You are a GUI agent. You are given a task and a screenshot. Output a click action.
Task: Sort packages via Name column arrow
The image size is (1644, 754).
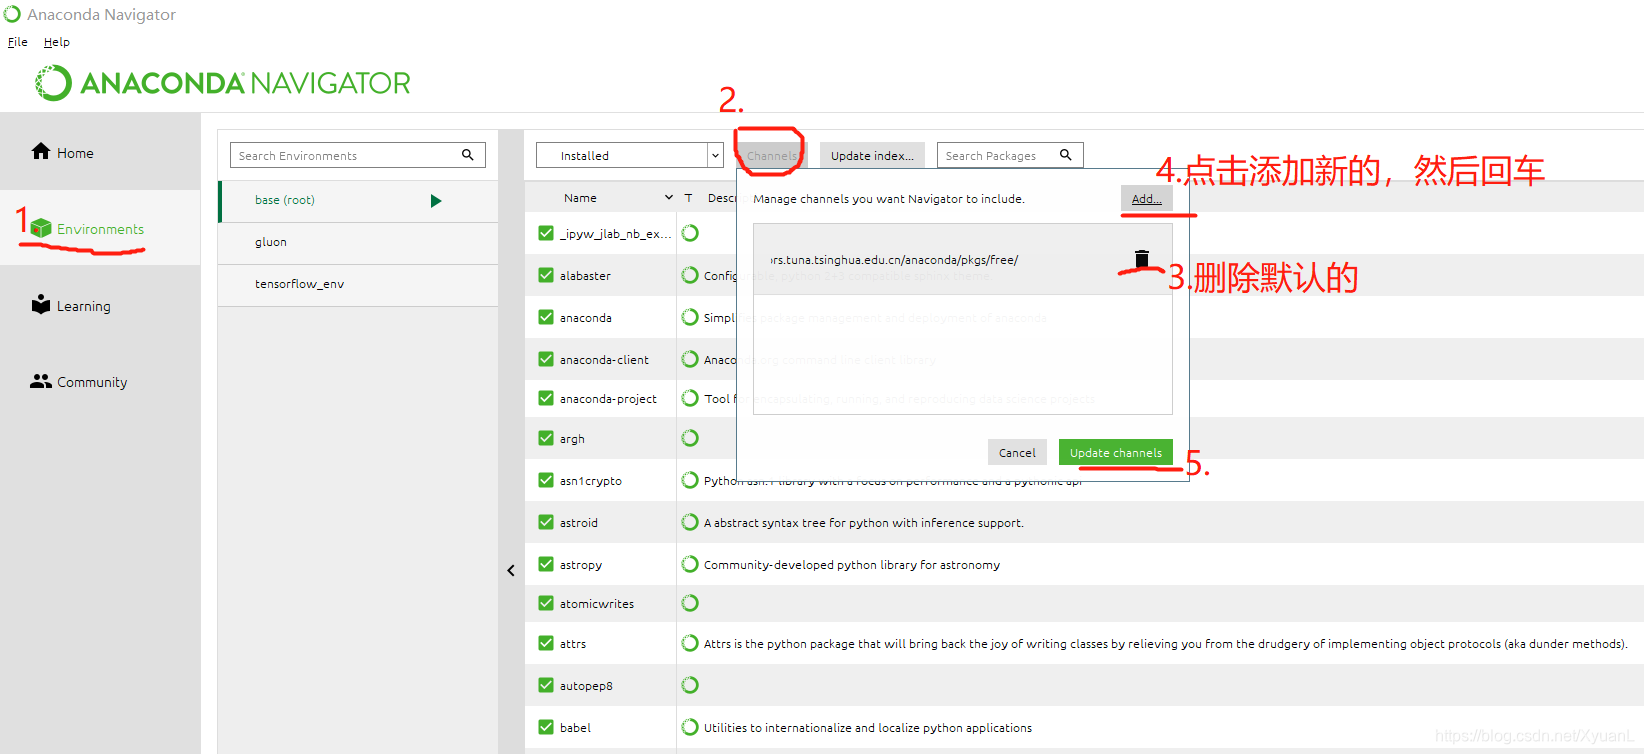(x=669, y=198)
